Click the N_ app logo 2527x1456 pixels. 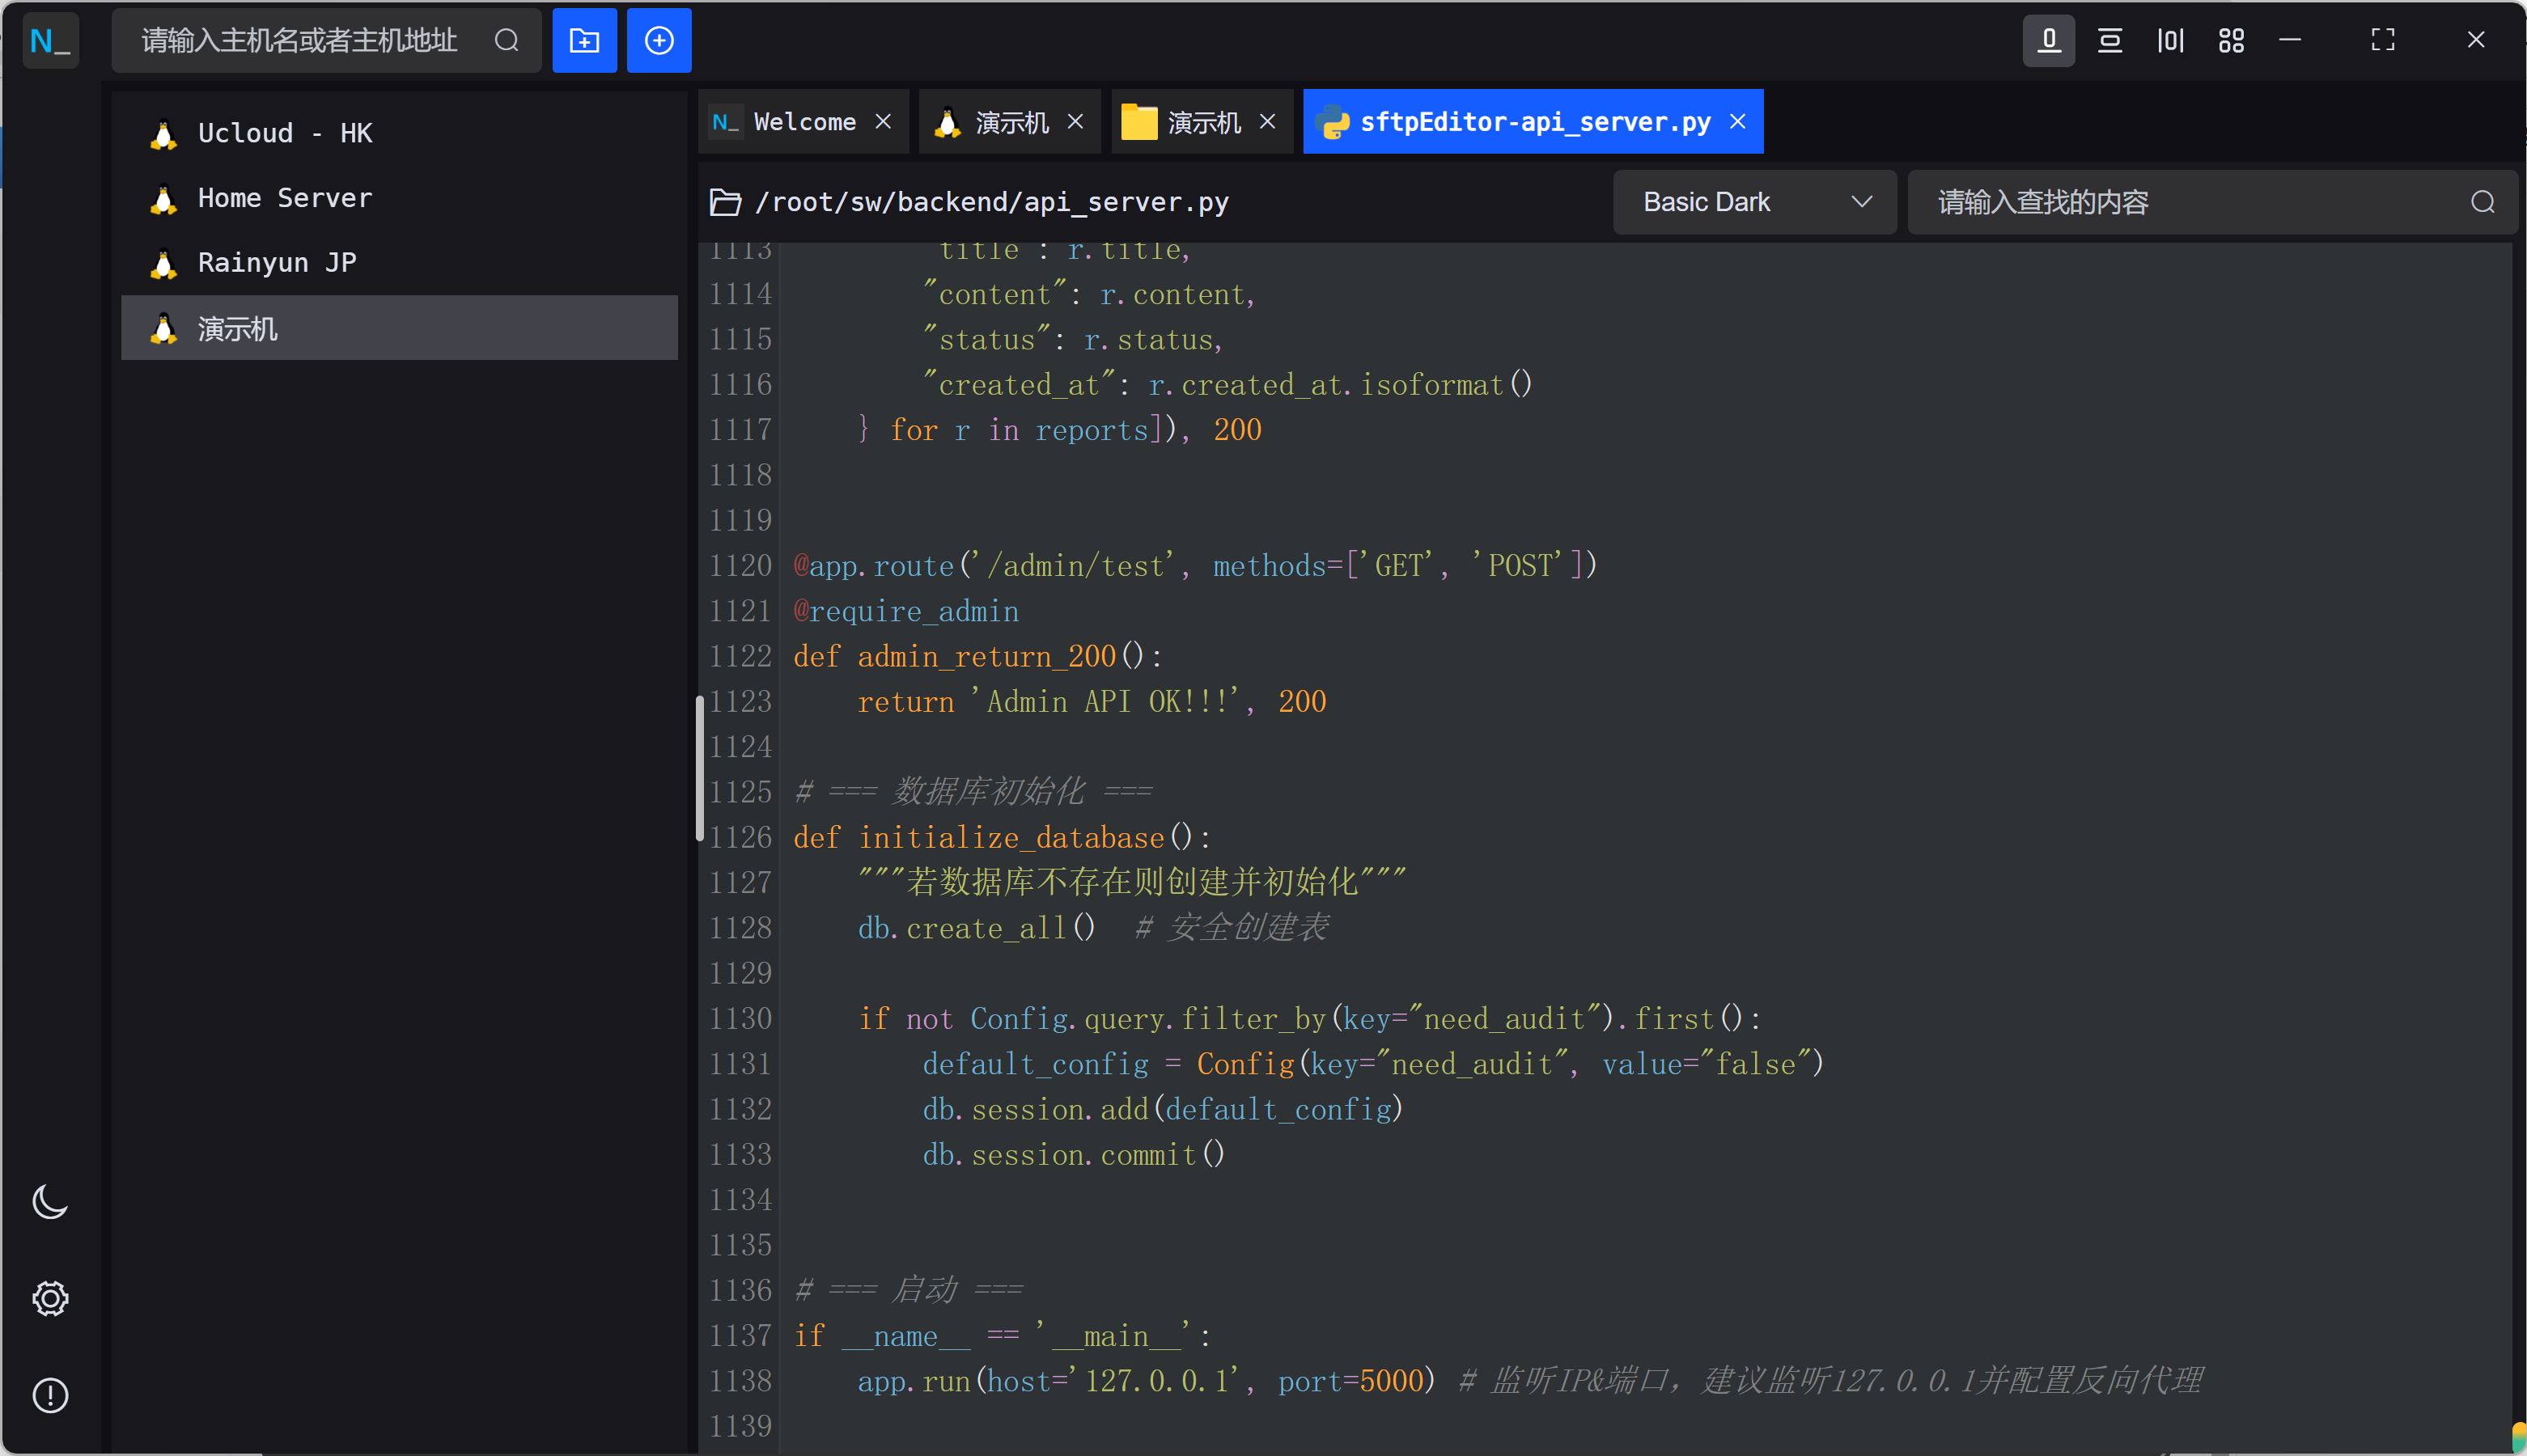(x=50, y=41)
